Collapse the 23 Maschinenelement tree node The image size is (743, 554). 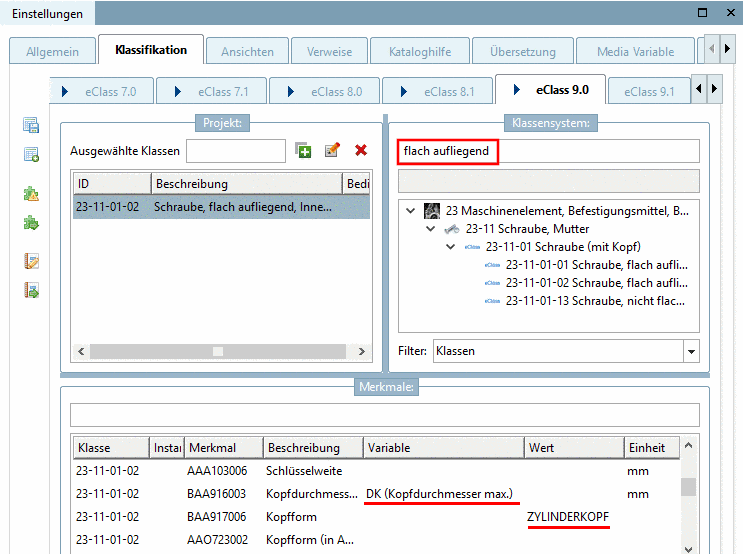pyautogui.click(x=410, y=210)
